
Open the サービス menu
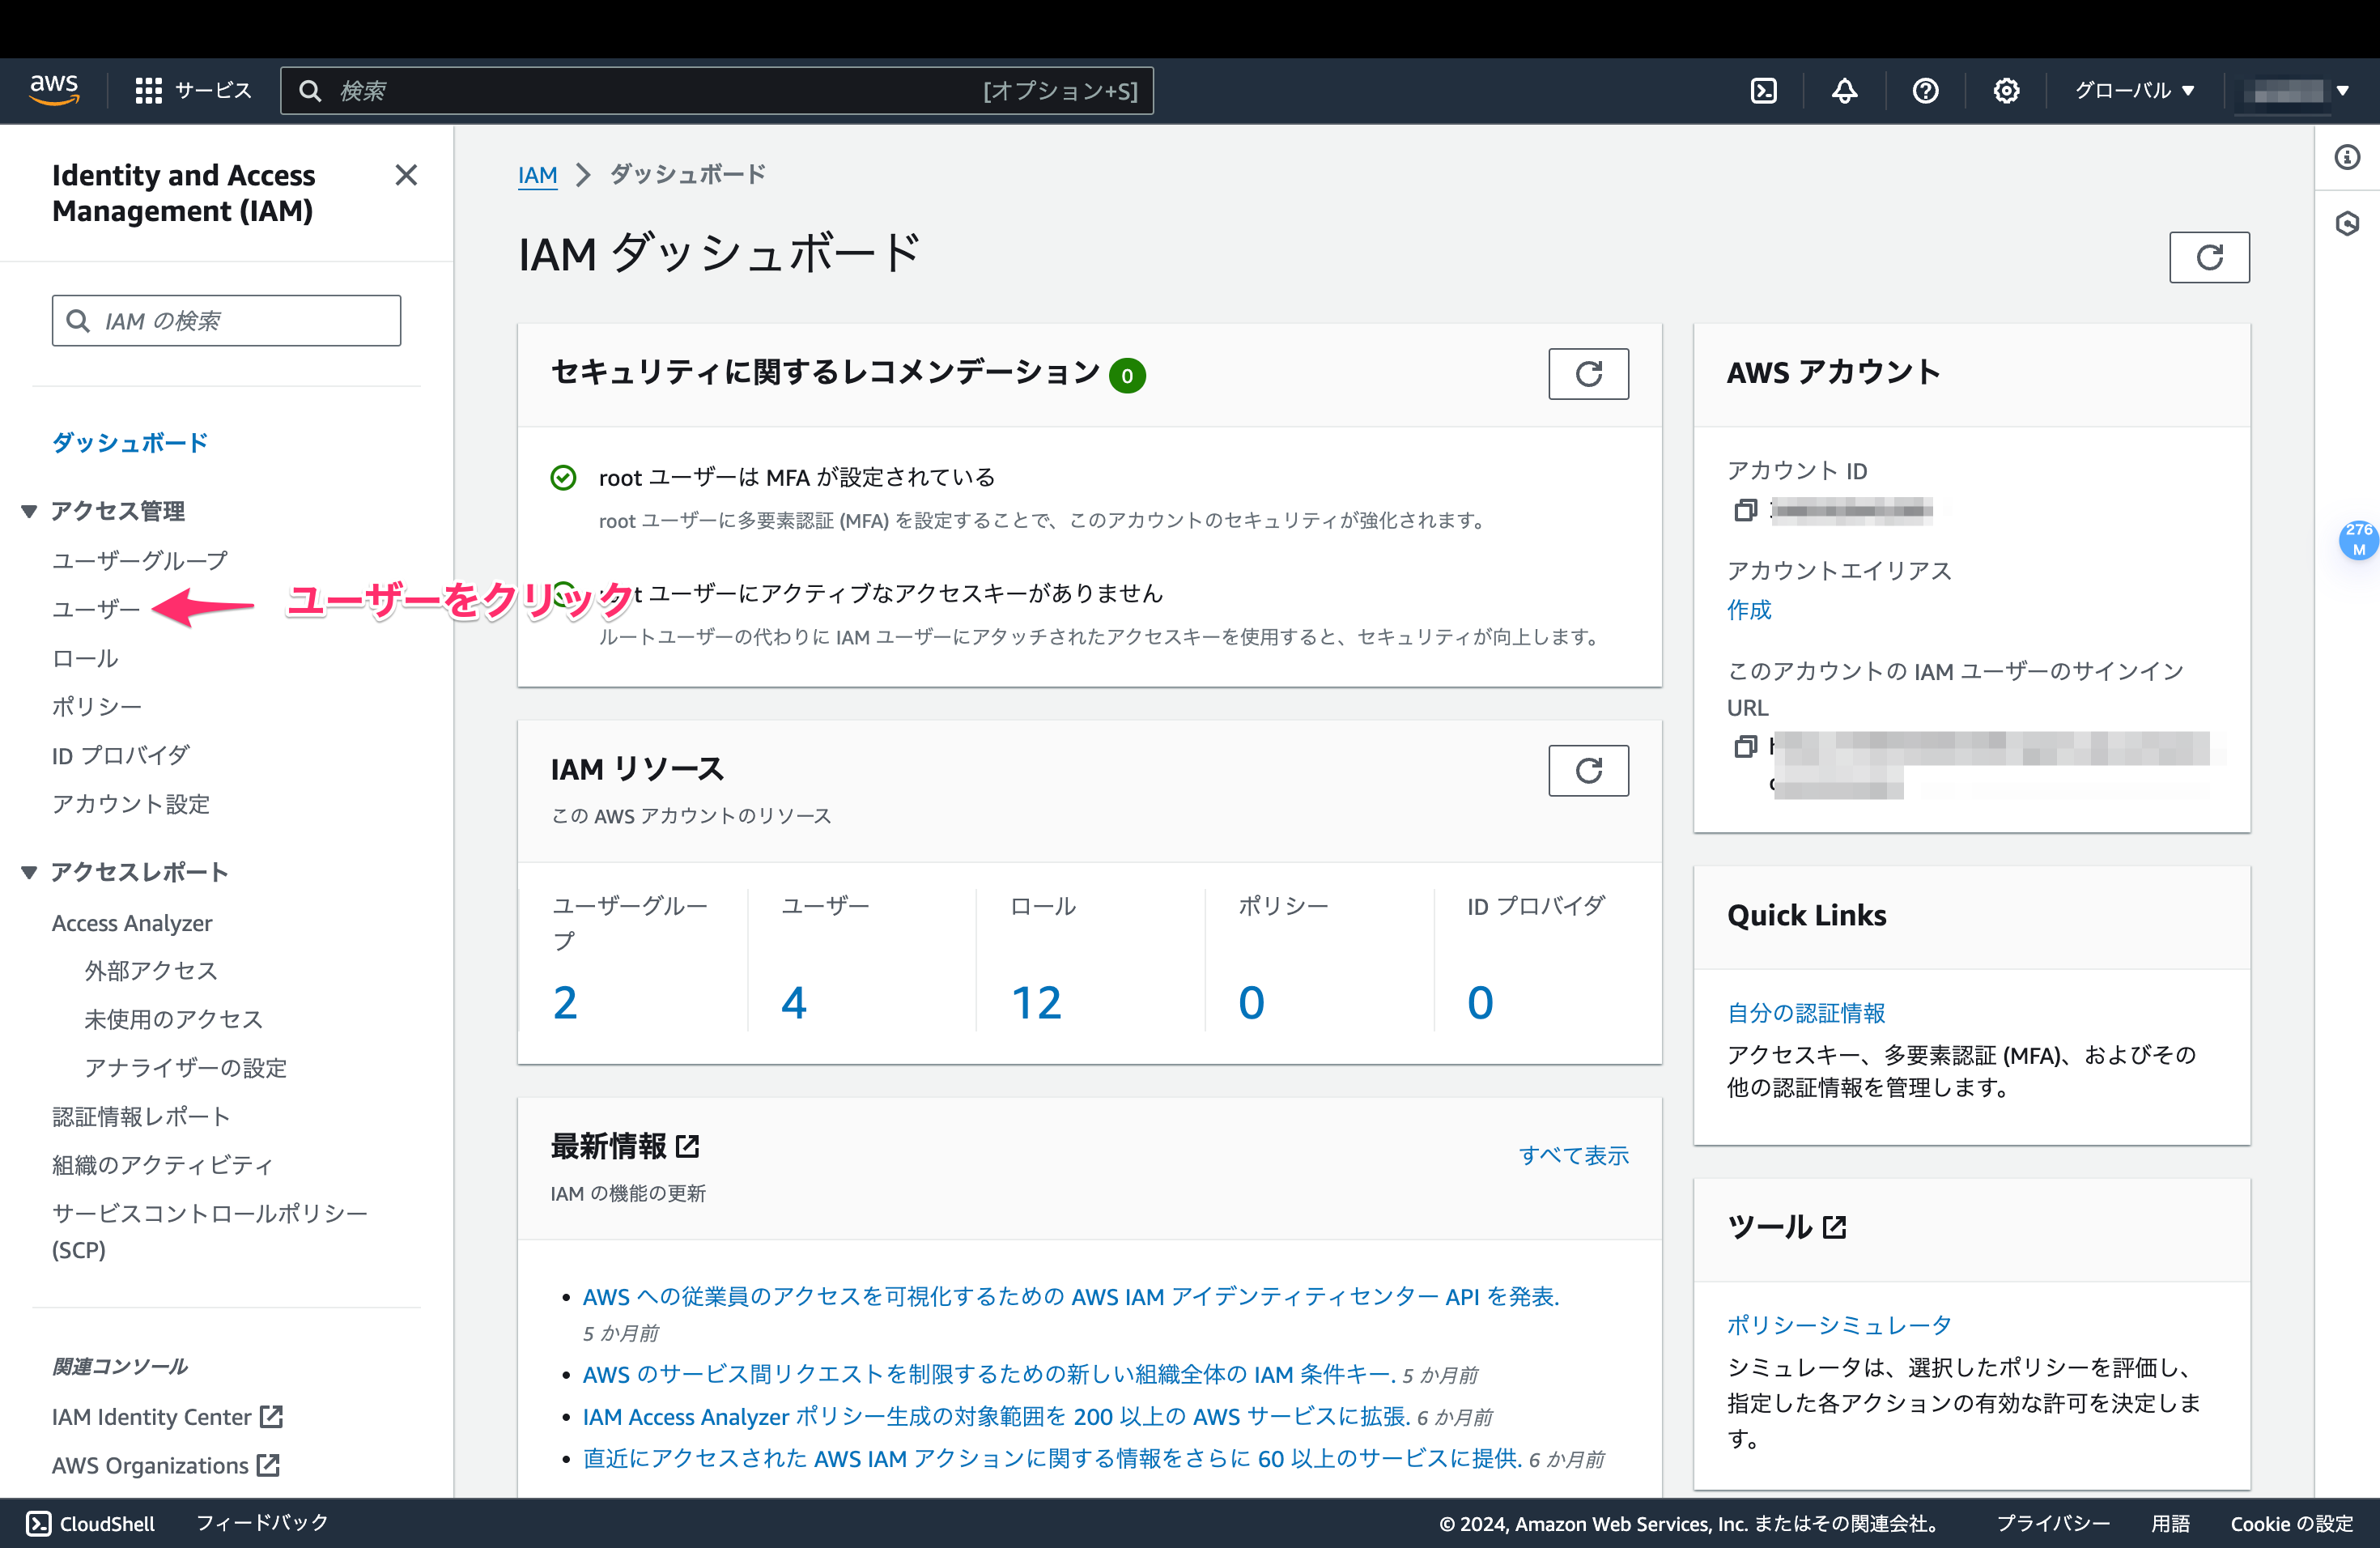[194, 90]
